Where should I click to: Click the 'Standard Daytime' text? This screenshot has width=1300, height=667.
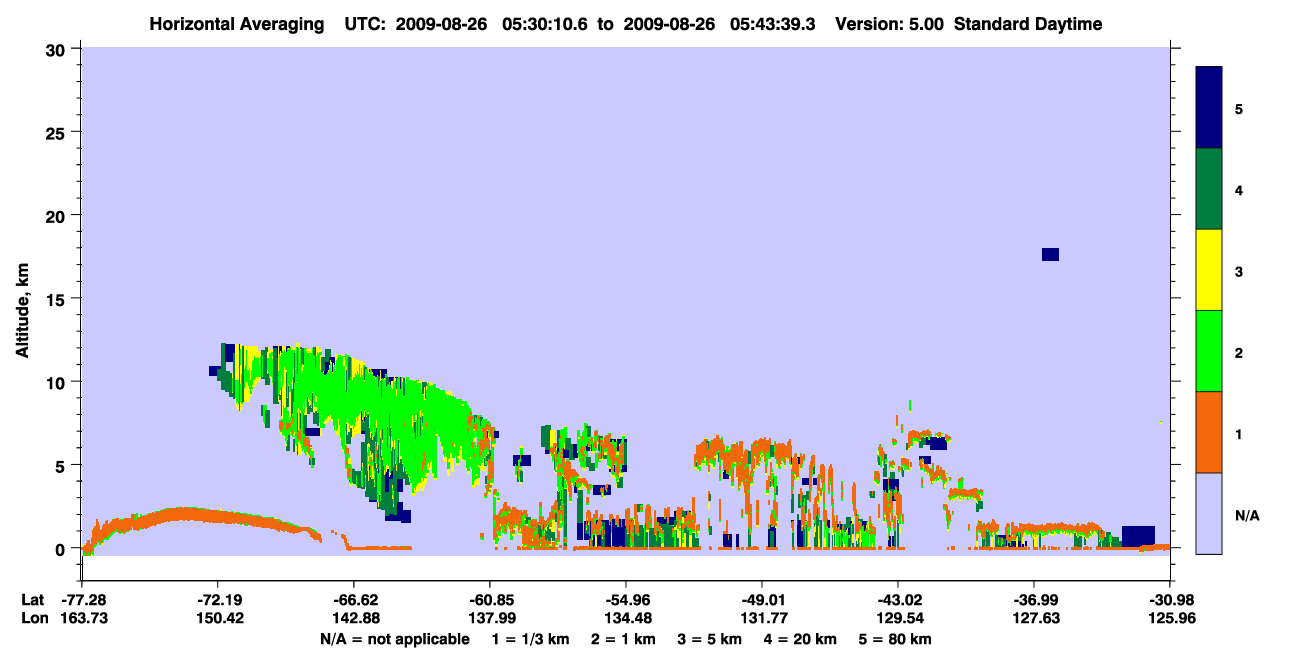coord(1028,24)
